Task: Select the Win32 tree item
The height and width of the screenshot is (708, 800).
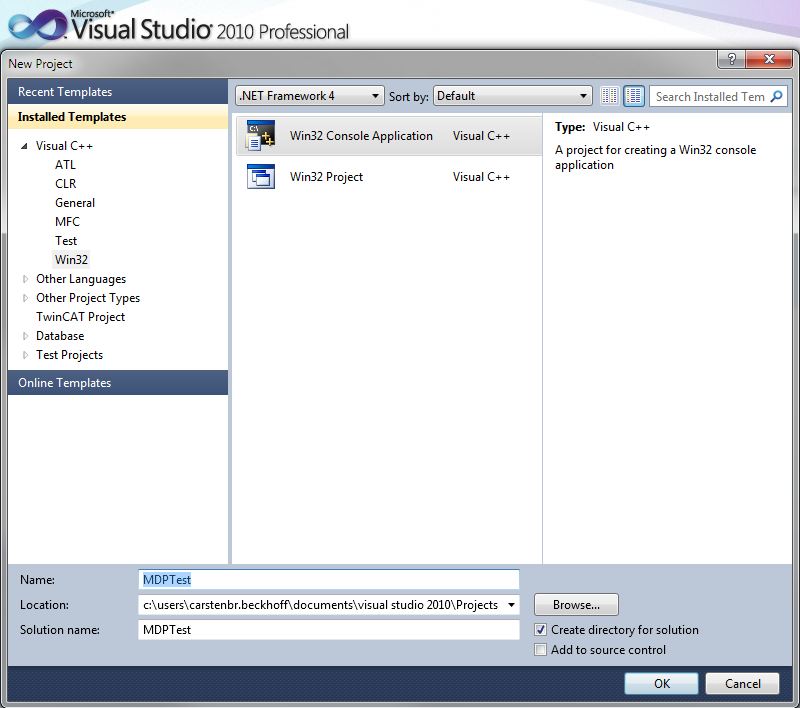Action: [71, 260]
